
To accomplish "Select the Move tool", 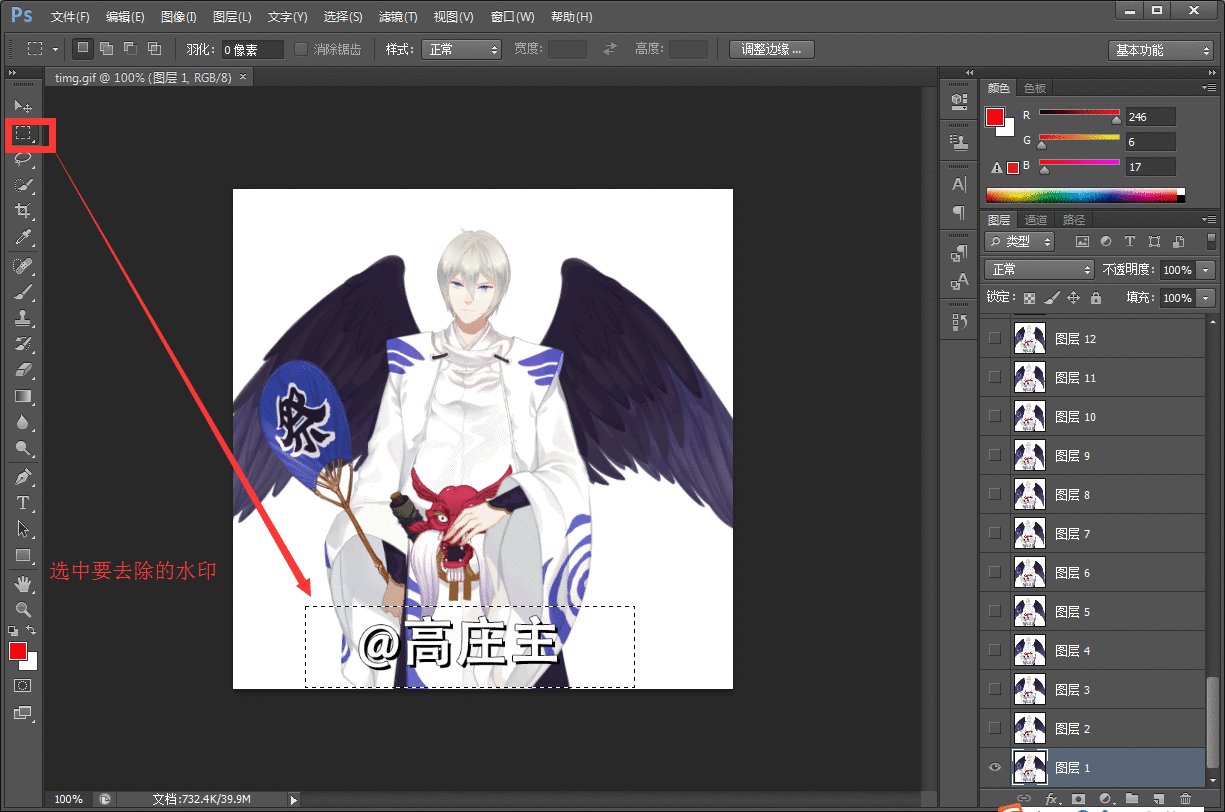I will (x=23, y=106).
